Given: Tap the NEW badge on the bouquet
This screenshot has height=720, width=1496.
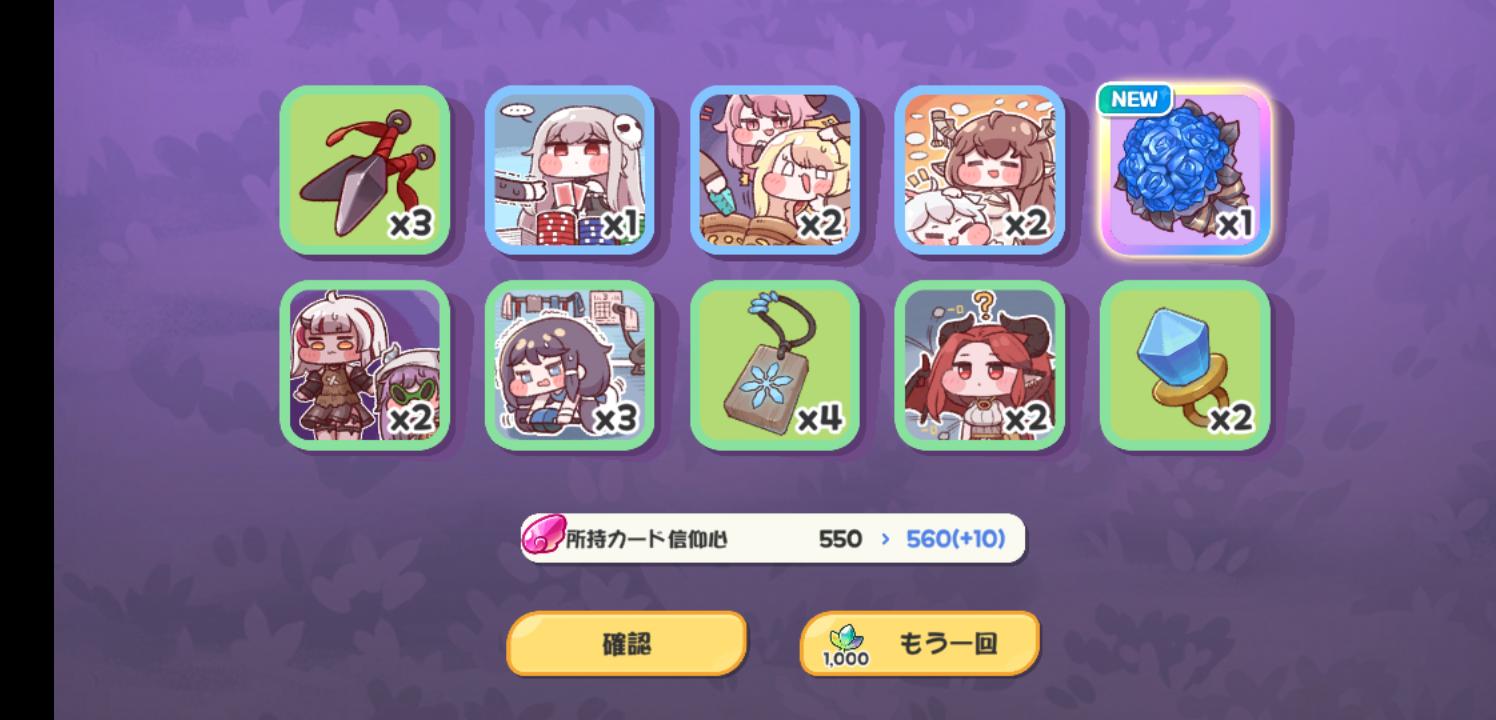Looking at the screenshot, I should point(1134,99).
